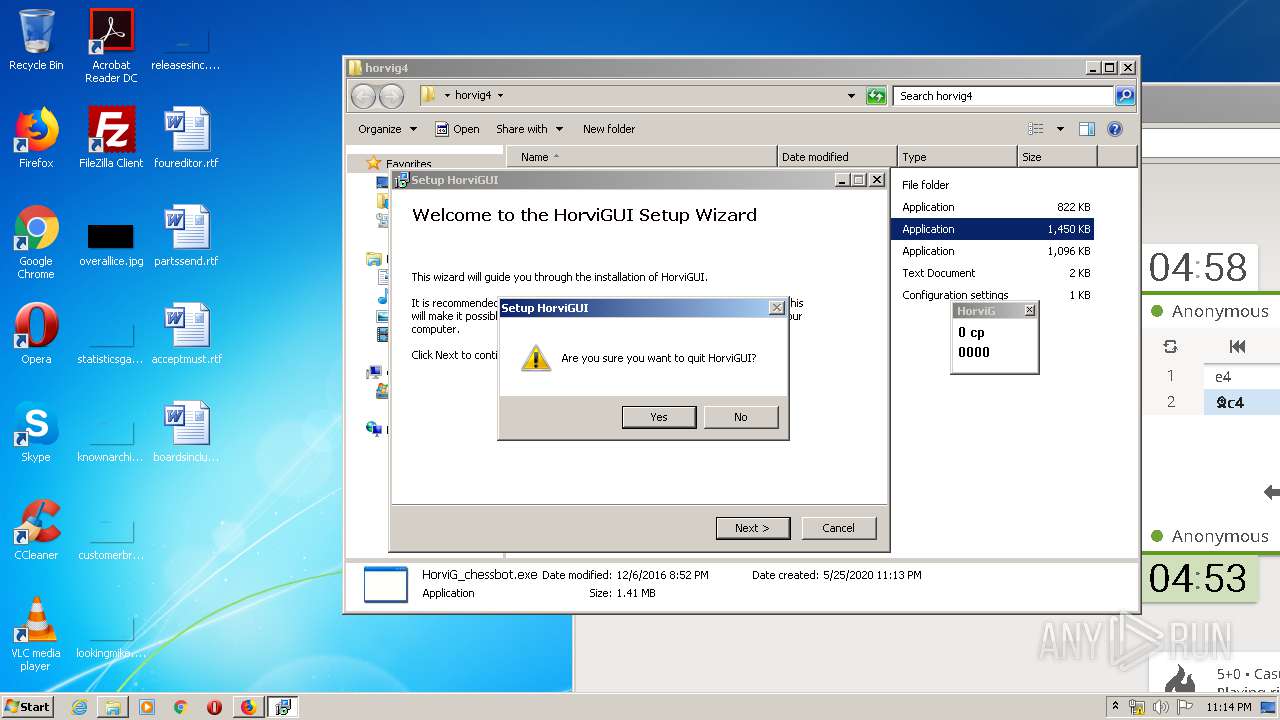Click Cancel in the Setup Wizard
The width and height of the screenshot is (1280, 720).
(x=838, y=528)
